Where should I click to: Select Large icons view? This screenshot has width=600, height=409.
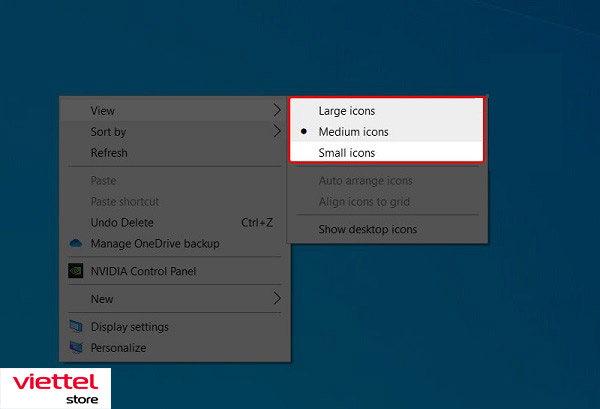[x=387, y=111]
